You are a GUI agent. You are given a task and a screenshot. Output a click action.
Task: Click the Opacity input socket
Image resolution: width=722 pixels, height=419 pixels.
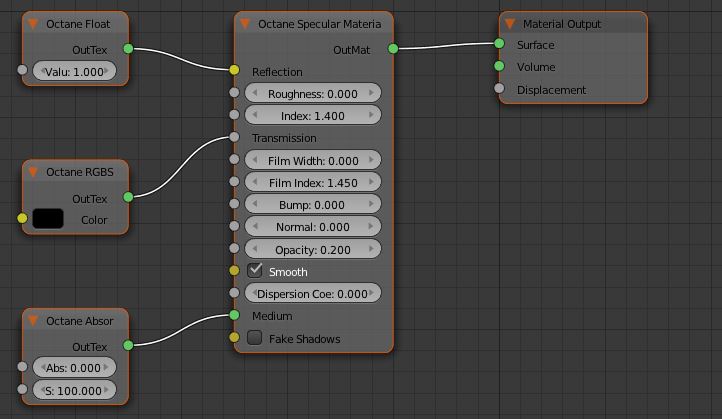[234, 248]
